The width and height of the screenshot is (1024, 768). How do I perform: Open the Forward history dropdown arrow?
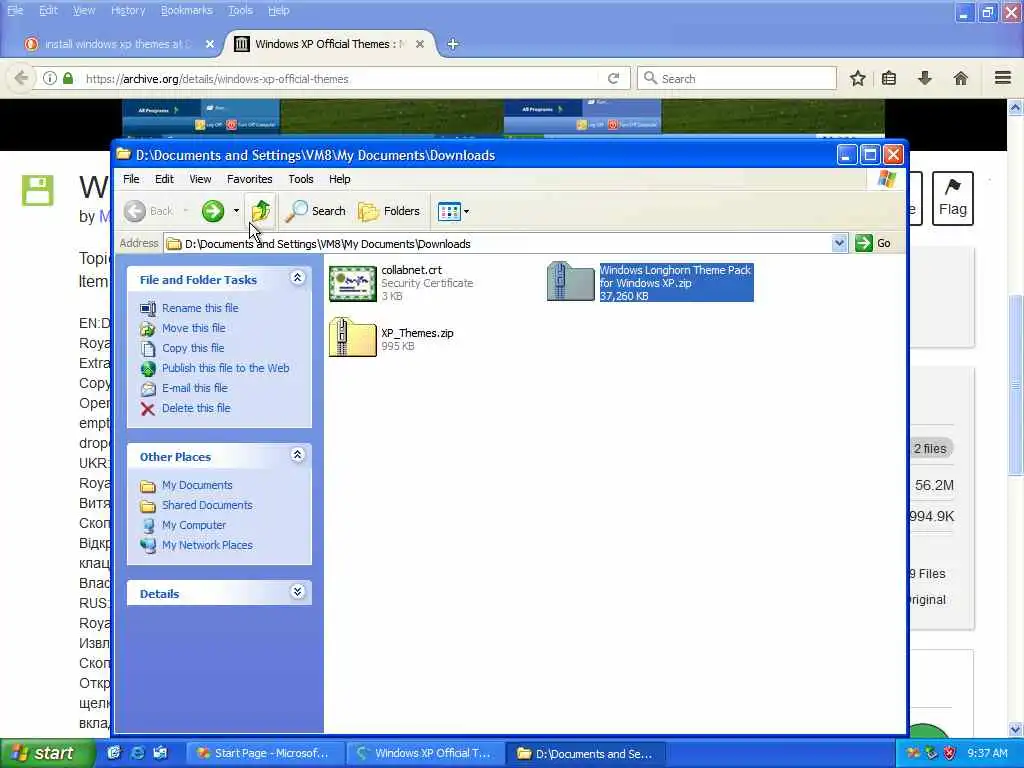coord(236,211)
